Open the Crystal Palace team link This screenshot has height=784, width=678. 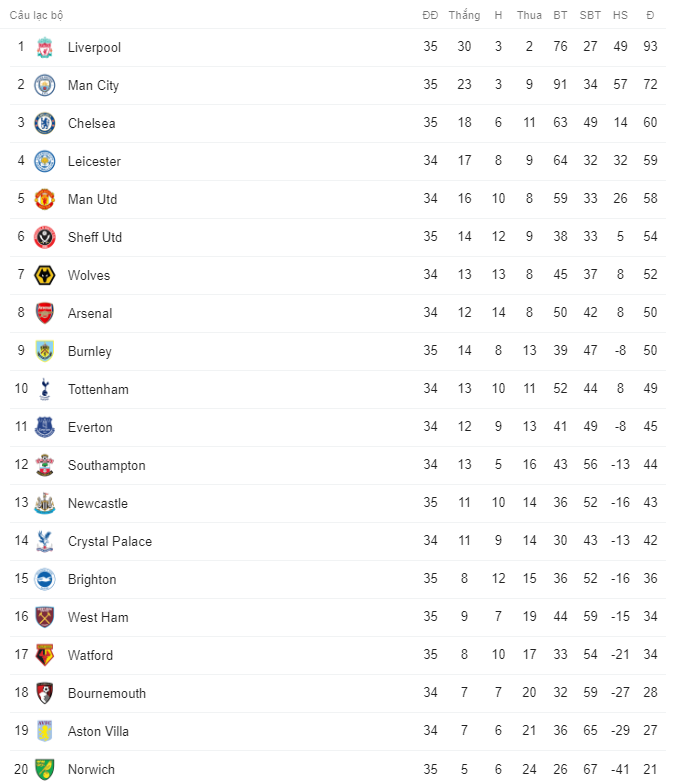pos(110,541)
